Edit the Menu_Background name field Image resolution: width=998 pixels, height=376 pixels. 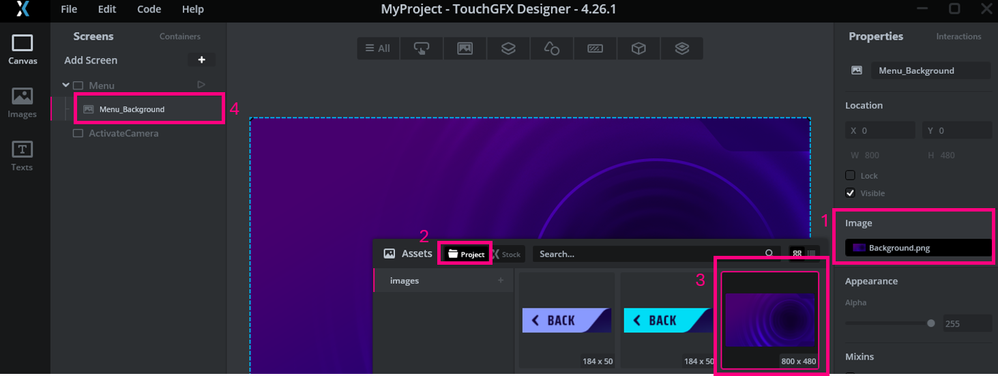931,71
